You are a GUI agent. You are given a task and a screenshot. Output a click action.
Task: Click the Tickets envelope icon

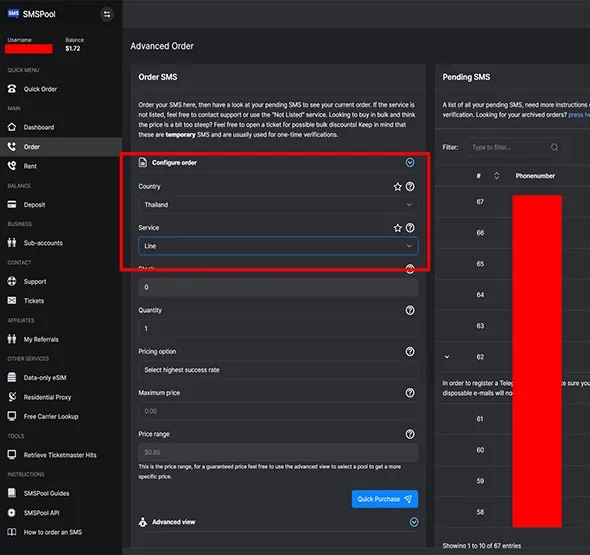(x=12, y=300)
